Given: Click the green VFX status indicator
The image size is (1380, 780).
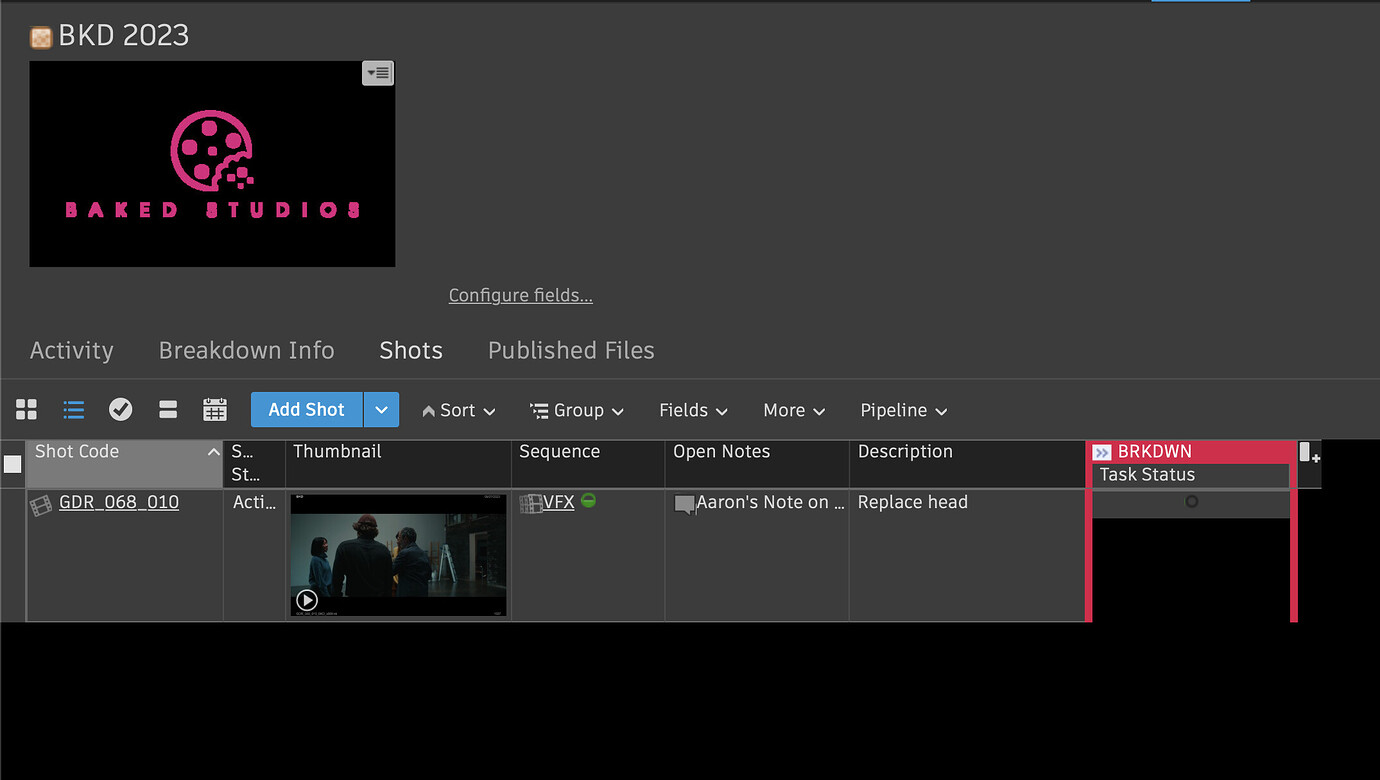Looking at the screenshot, I should point(588,501).
